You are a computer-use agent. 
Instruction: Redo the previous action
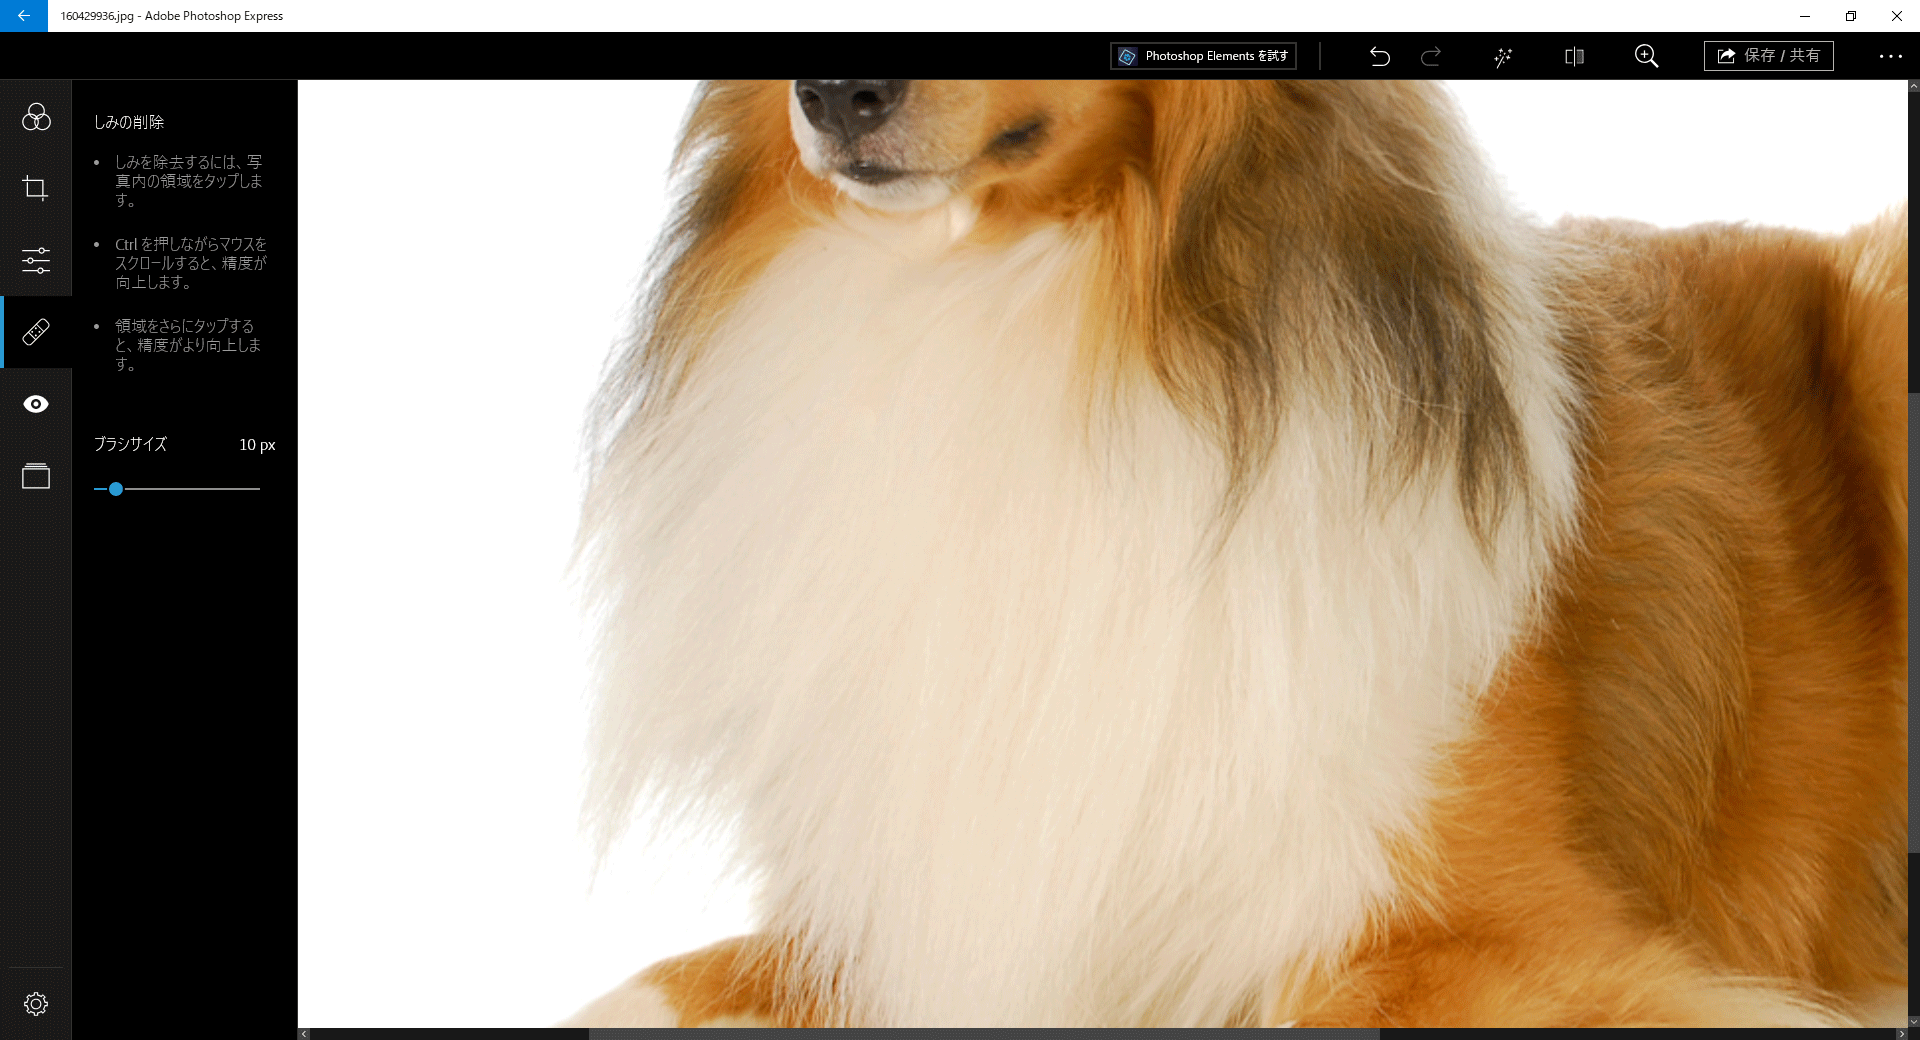click(1431, 56)
